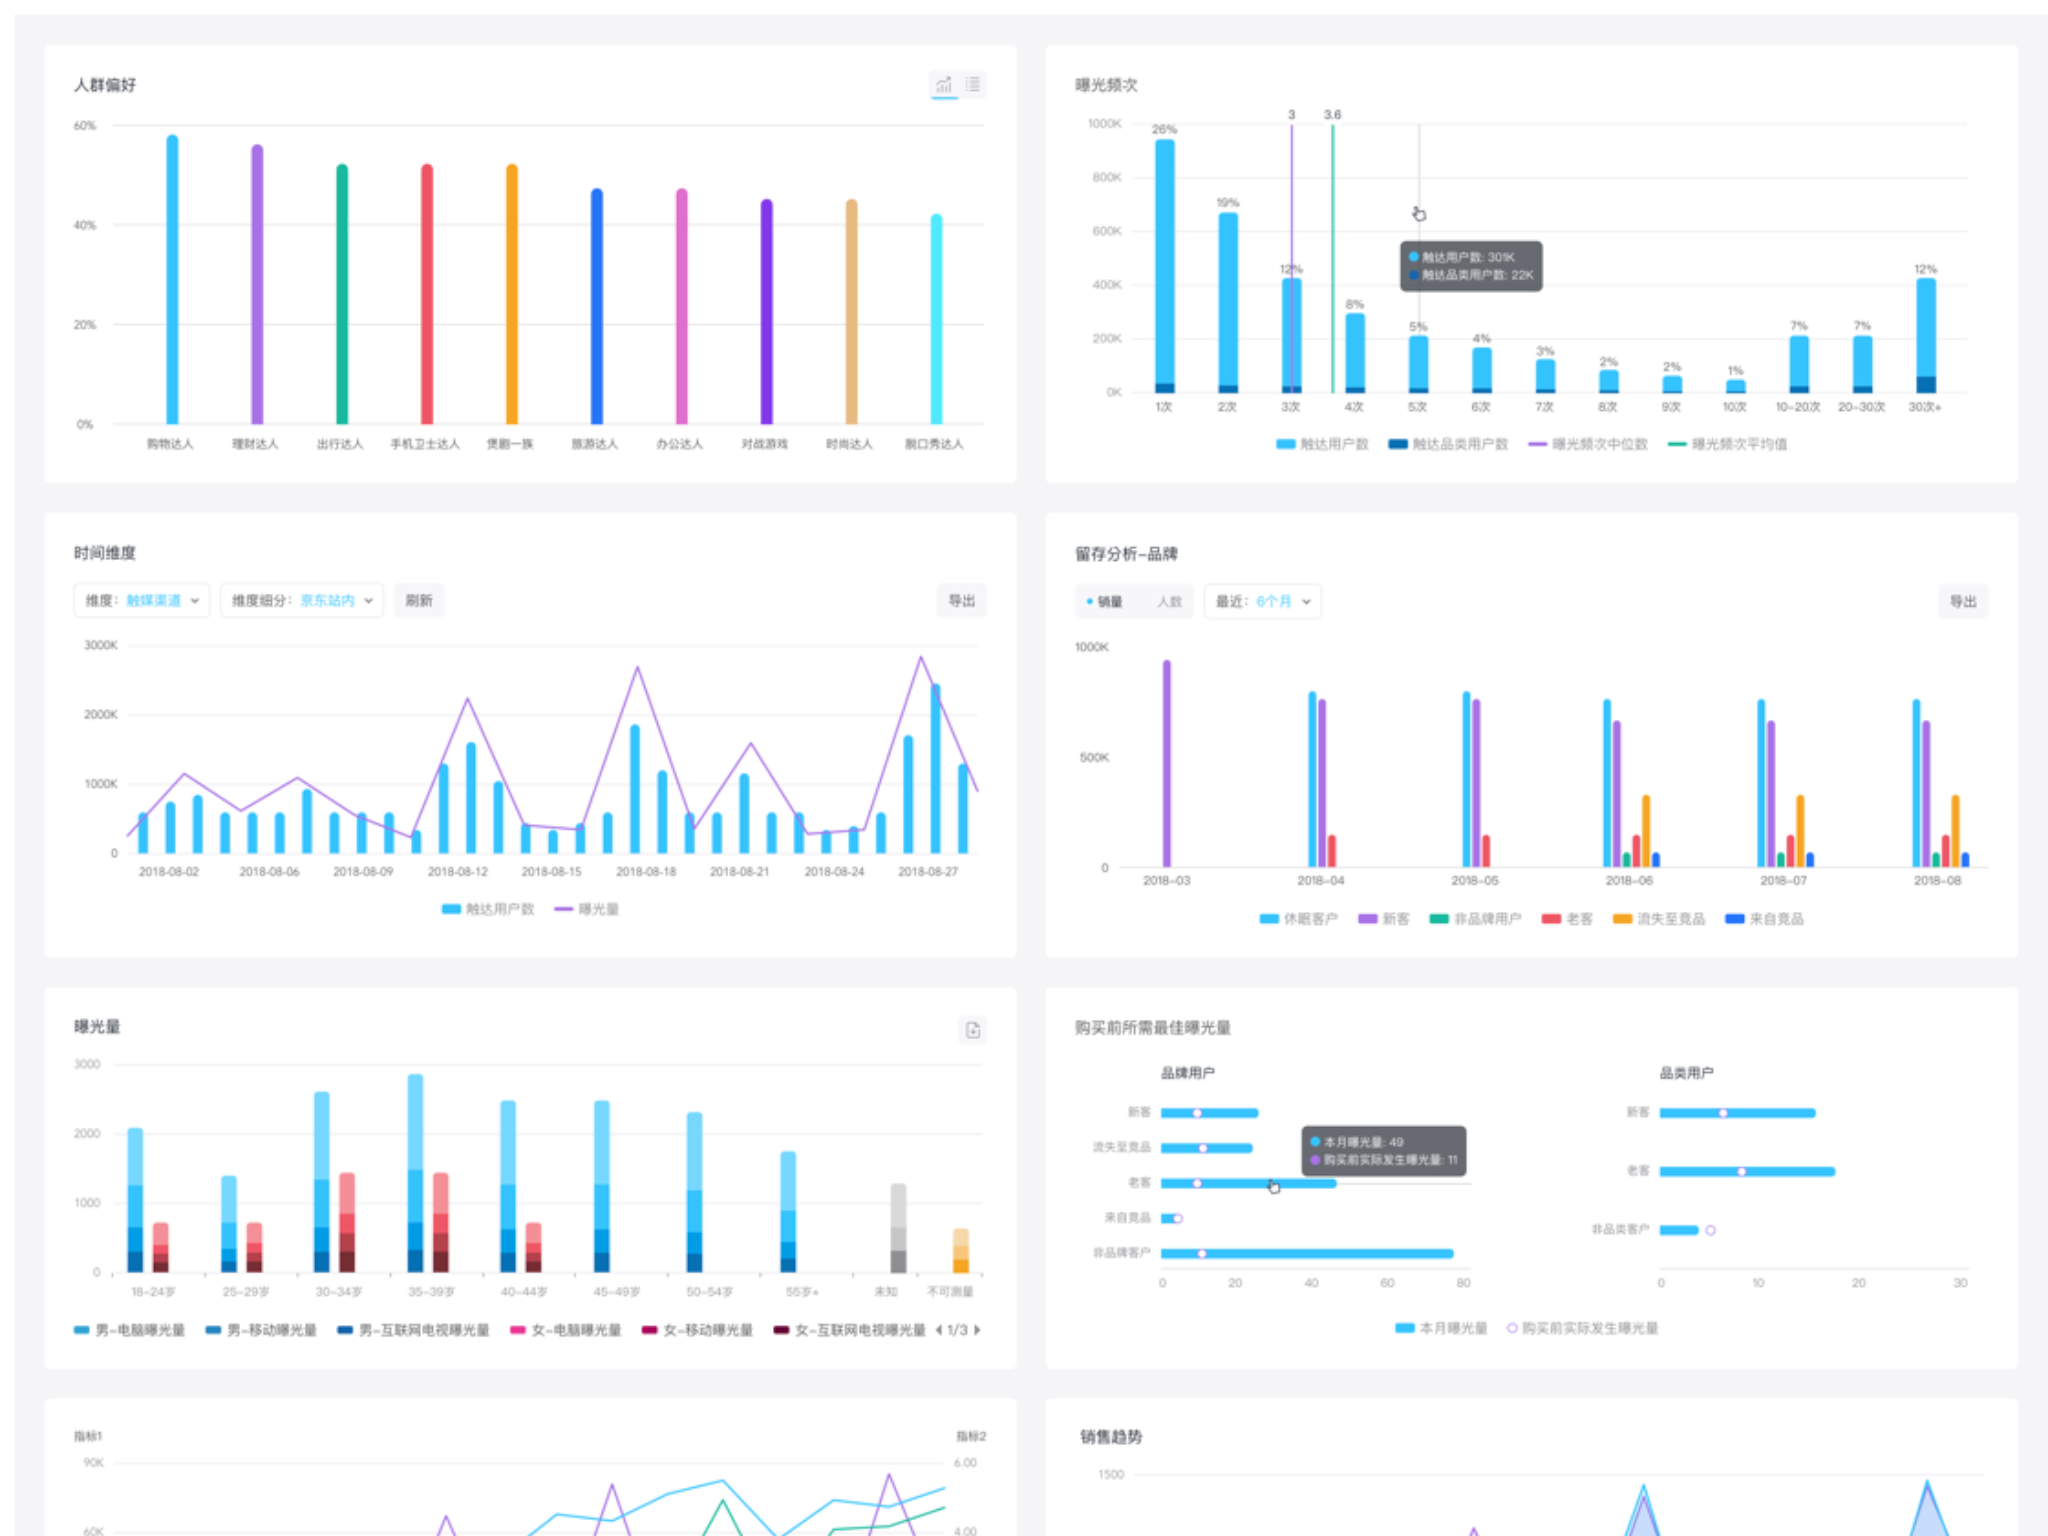Switch to the 人数 tab
The height and width of the screenshot is (1536, 2048).
coord(1169,601)
